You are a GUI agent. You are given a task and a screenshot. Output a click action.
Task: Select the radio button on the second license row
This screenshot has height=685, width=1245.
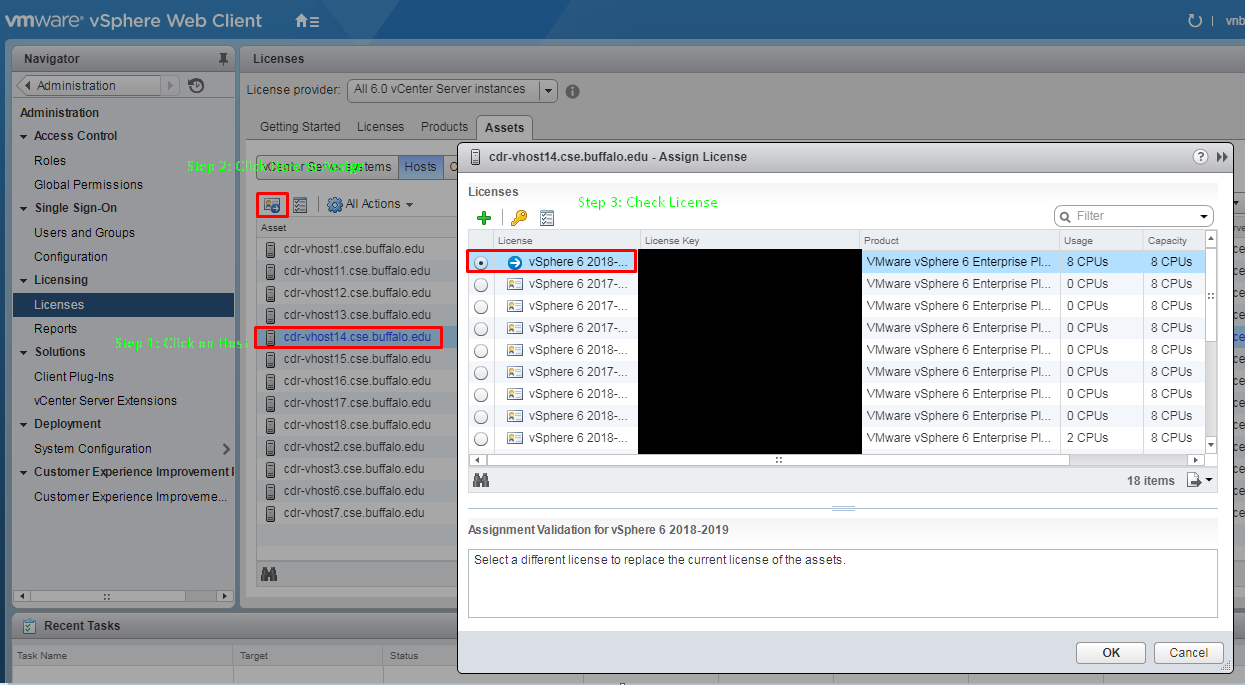[481, 284]
